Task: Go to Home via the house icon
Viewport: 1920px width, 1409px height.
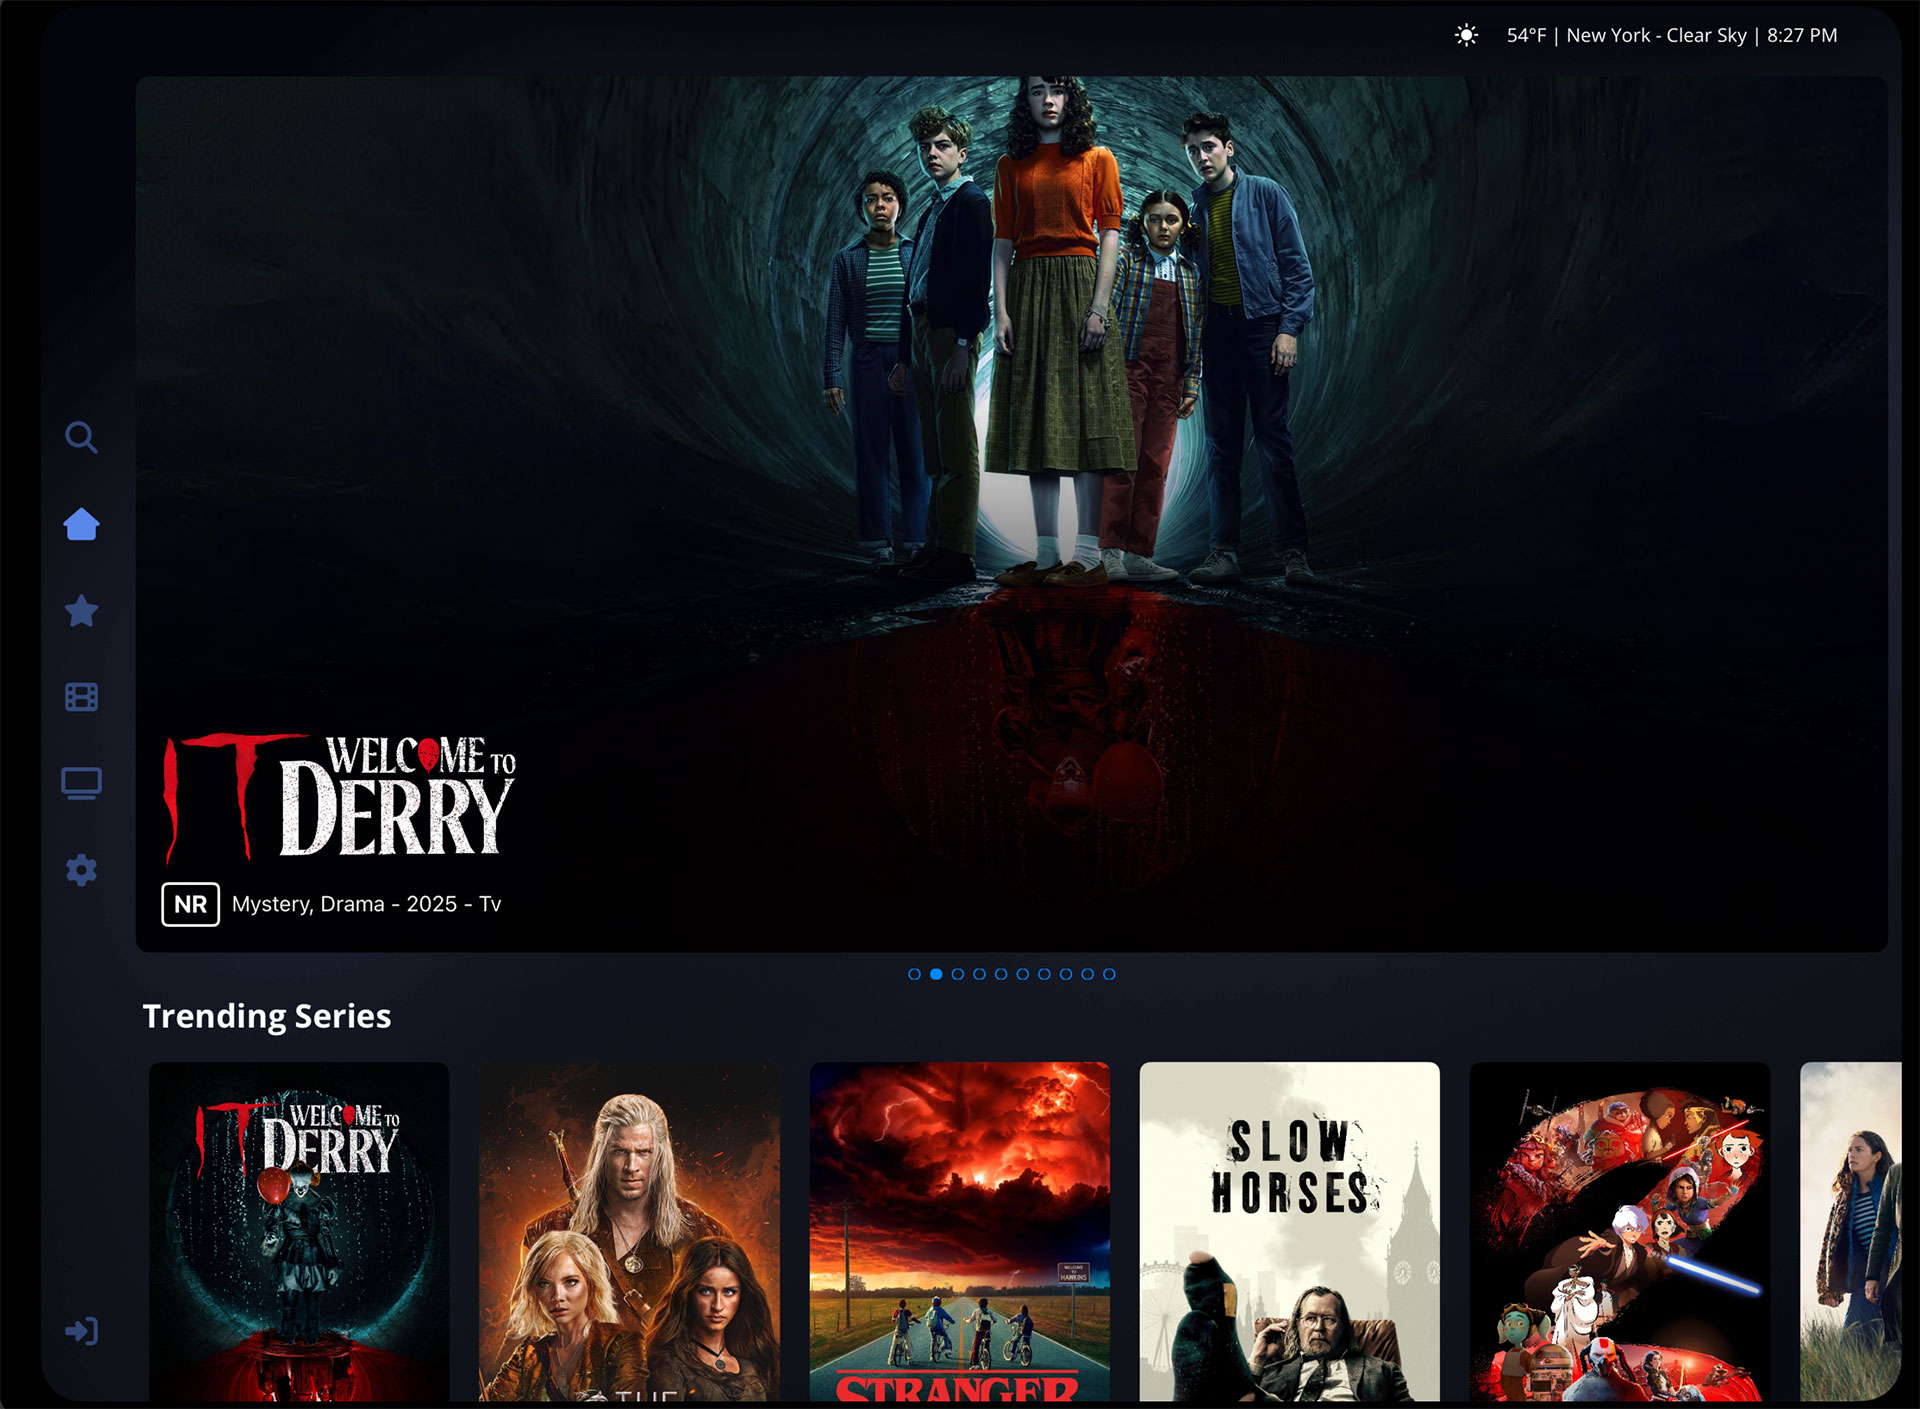Action: click(81, 524)
